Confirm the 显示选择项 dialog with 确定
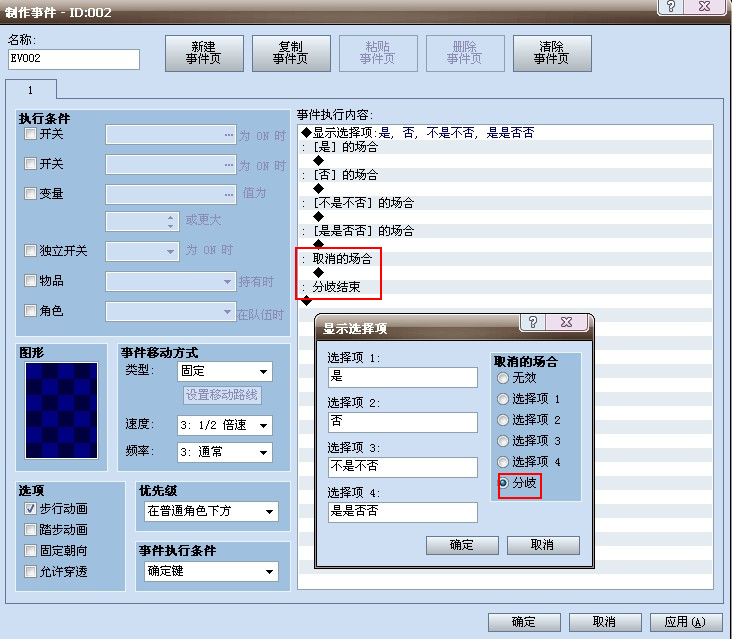This screenshot has height=639, width=732. [462, 545]
